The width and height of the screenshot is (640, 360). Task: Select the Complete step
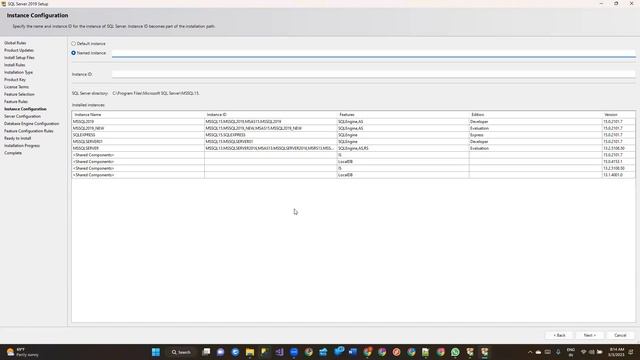pyautogui.click(x=13, y=153)
